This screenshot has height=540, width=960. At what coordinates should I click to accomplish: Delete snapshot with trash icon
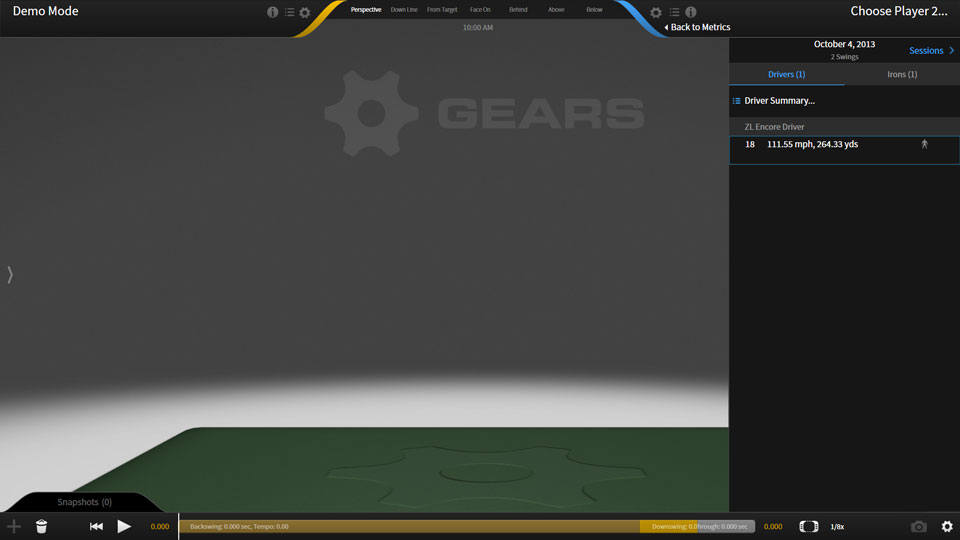pyautogui.click(x=41, y=527)
